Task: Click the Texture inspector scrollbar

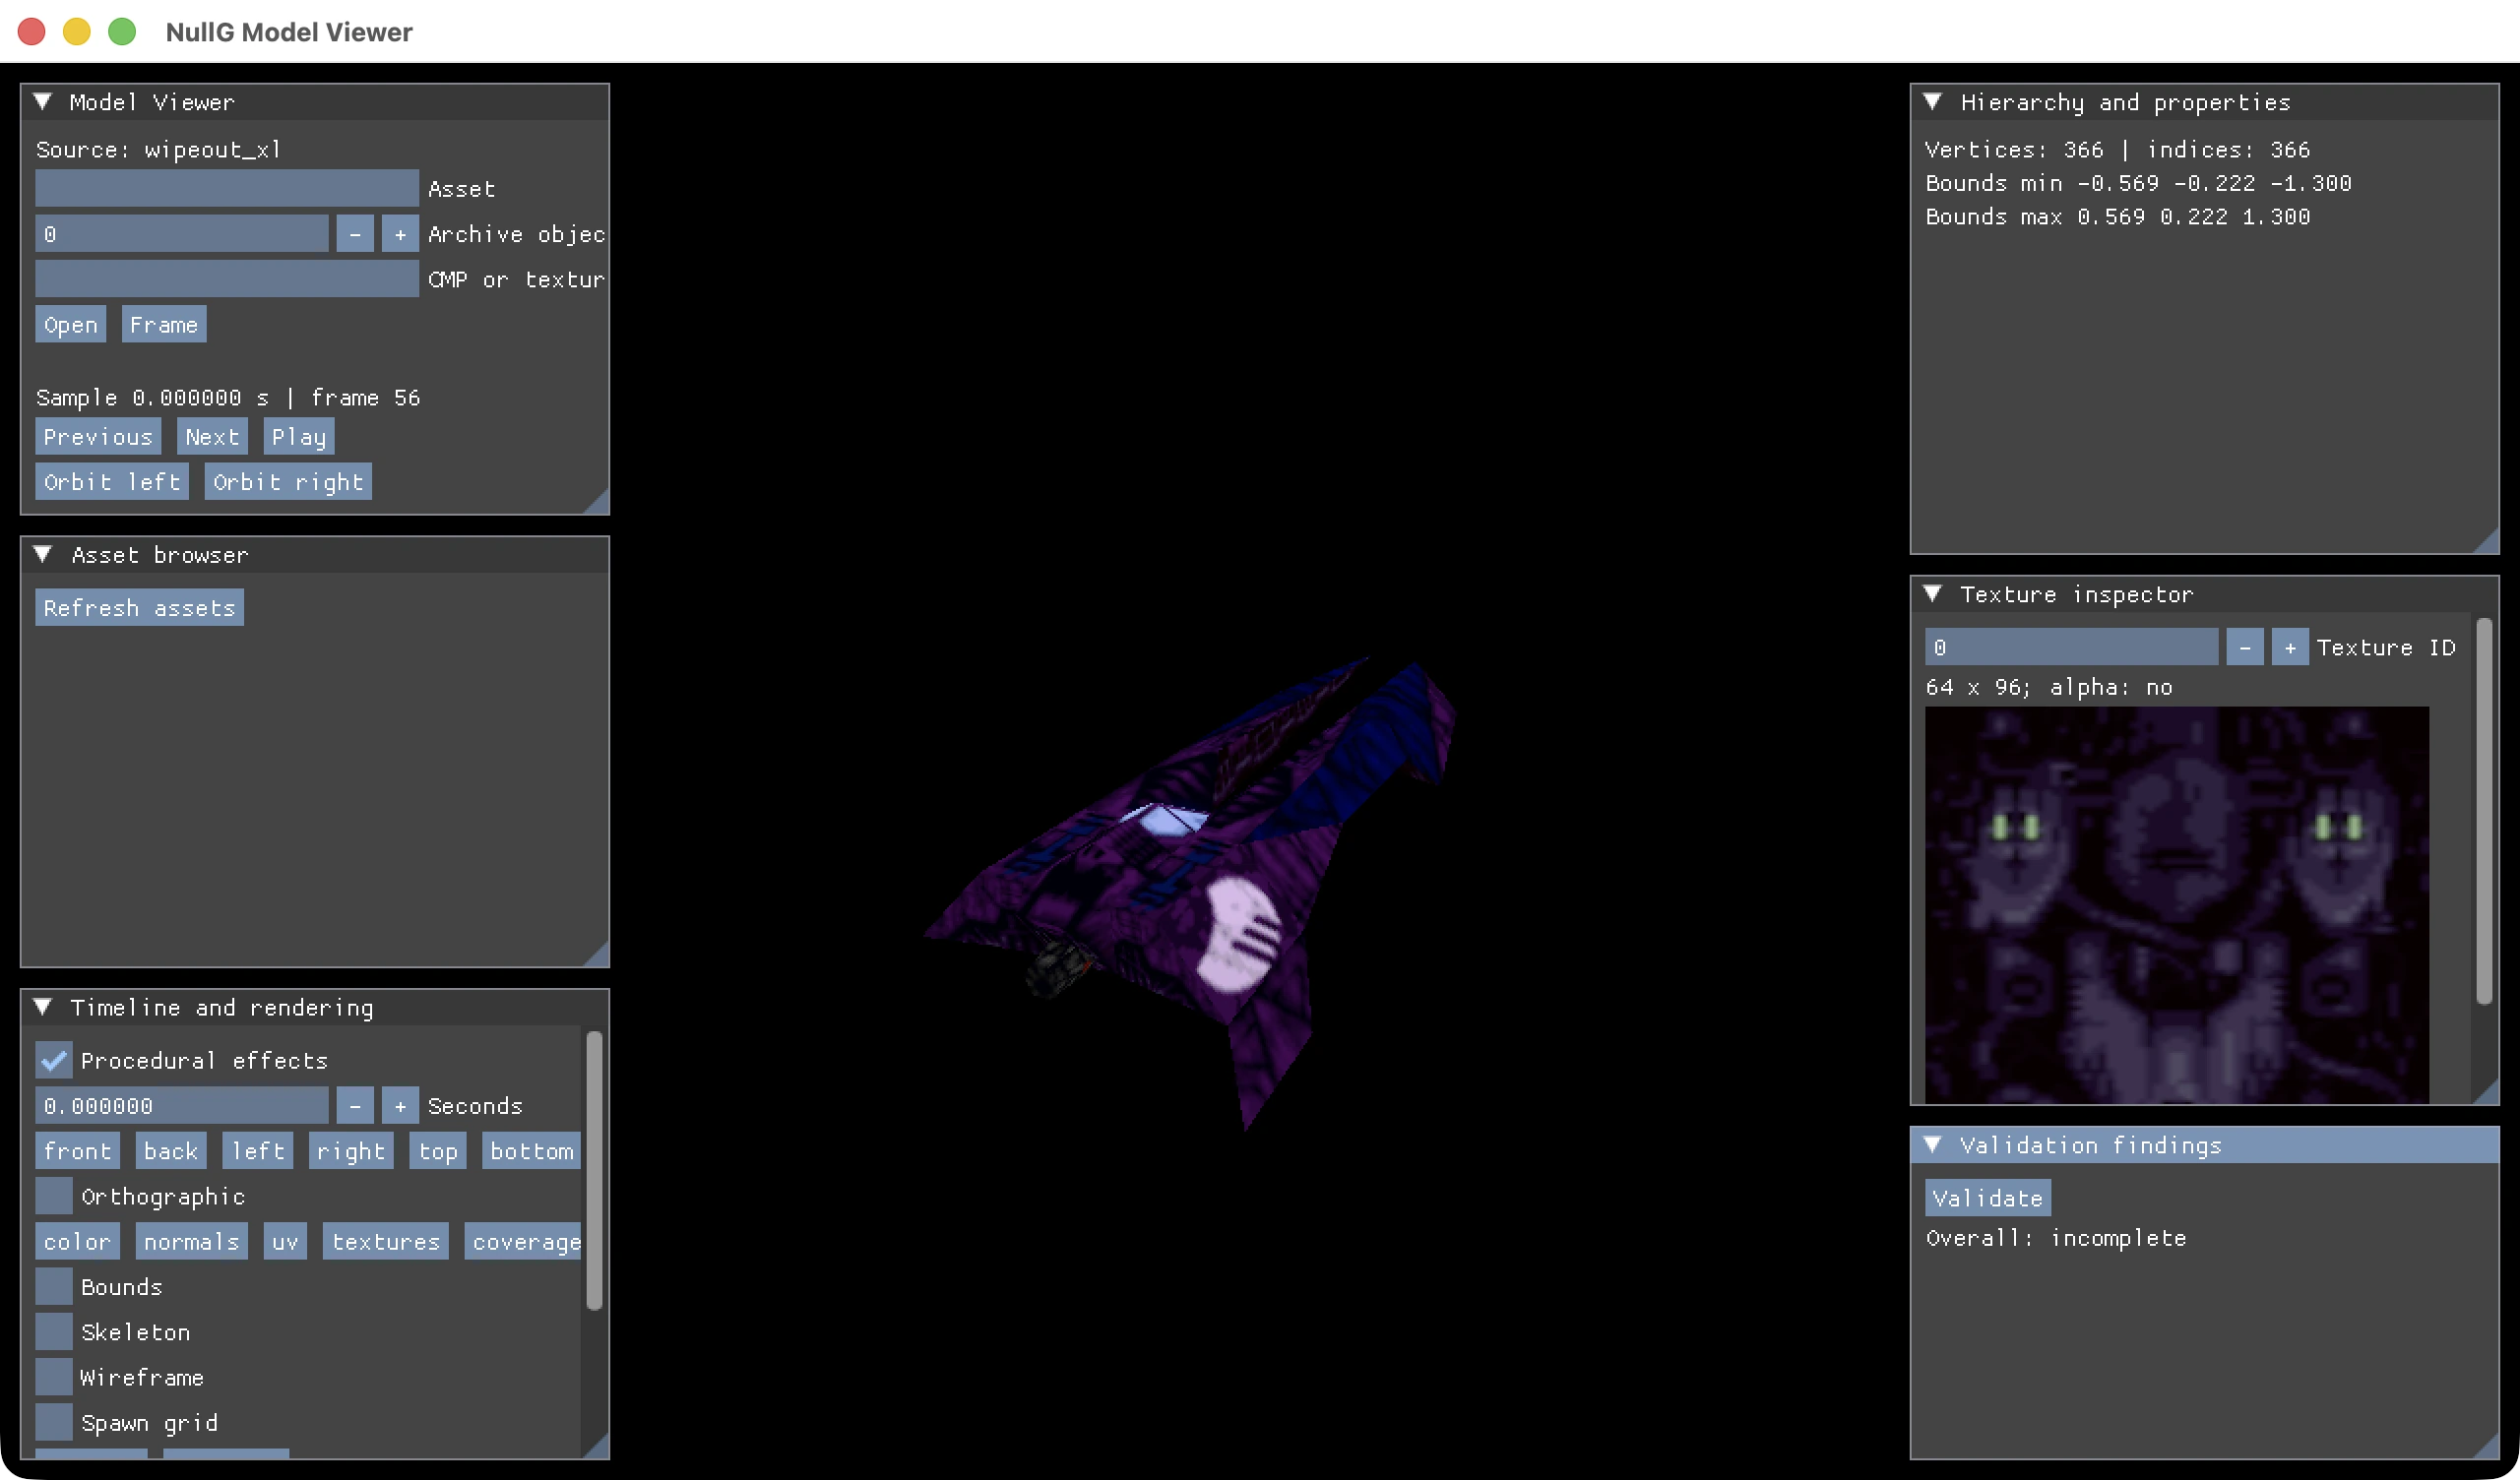Action: click(2484, 811)
